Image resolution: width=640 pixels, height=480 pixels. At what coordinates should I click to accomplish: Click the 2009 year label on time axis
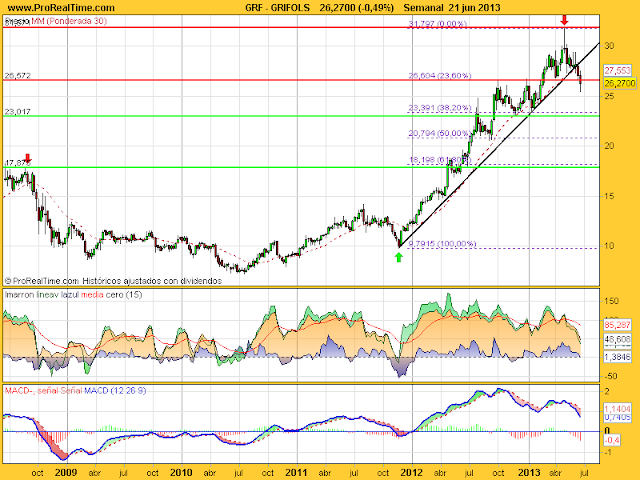(x=66, y=473)
